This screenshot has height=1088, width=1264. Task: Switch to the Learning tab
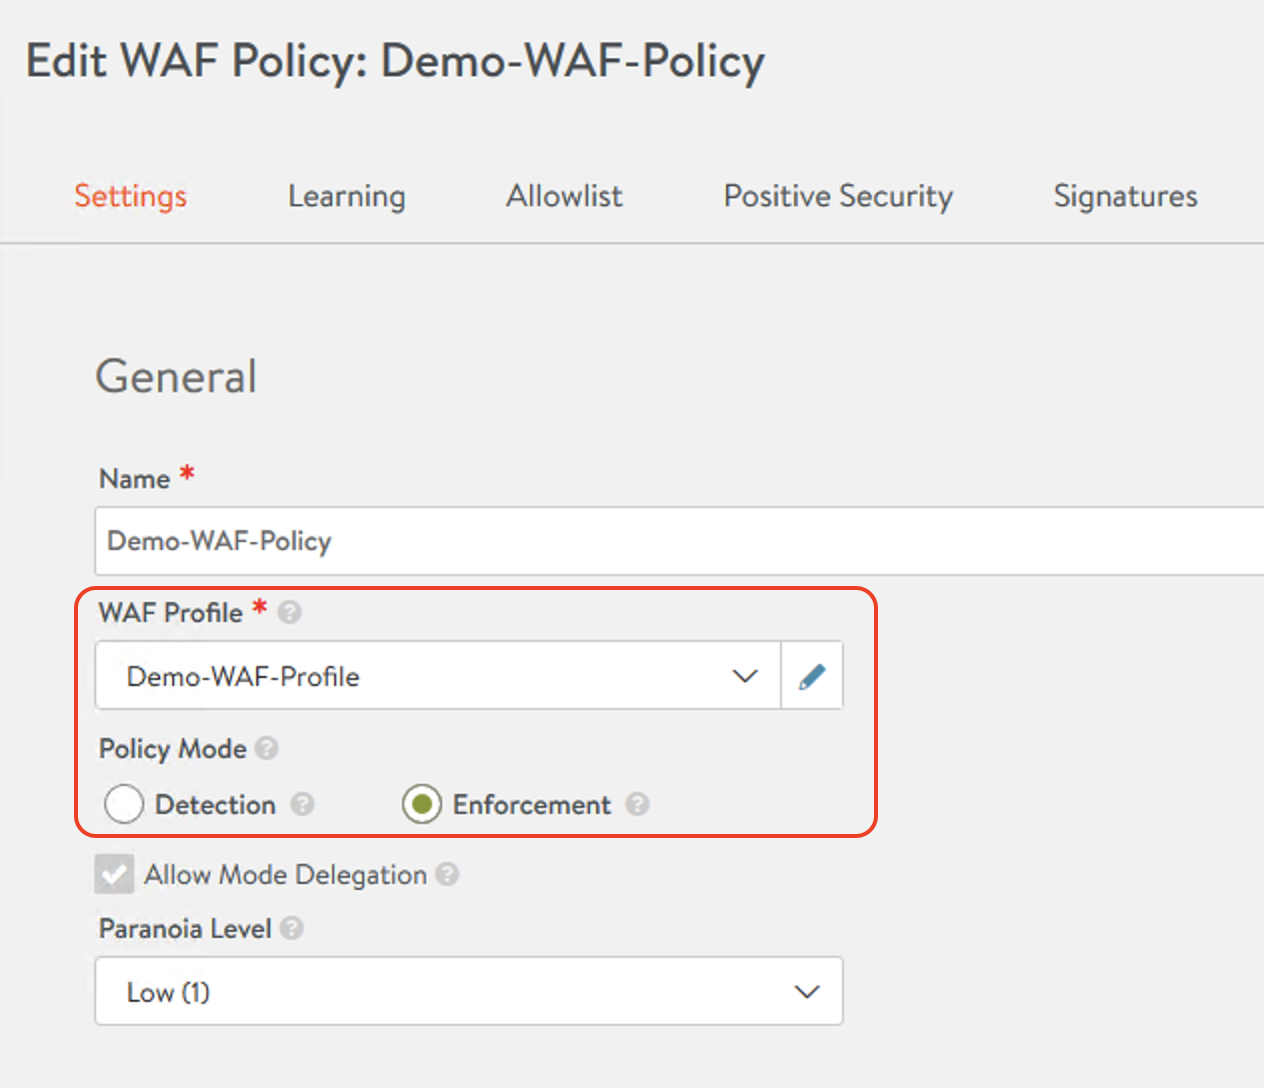(346, 196)
